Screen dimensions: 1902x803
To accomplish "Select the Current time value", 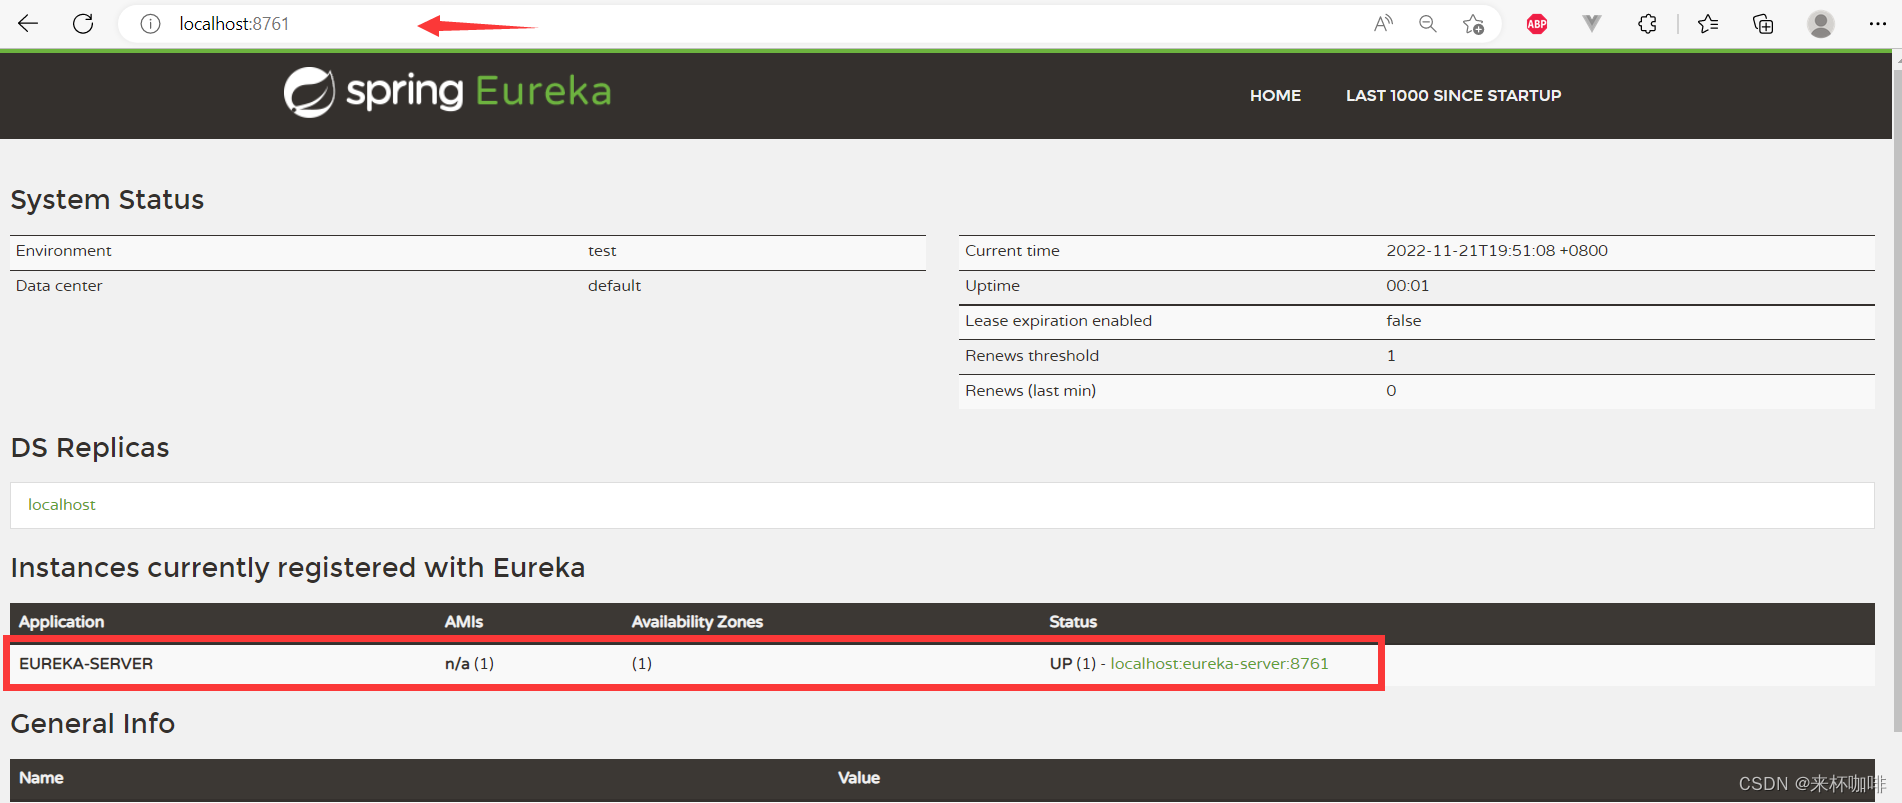I will [x=1497, y=251].
